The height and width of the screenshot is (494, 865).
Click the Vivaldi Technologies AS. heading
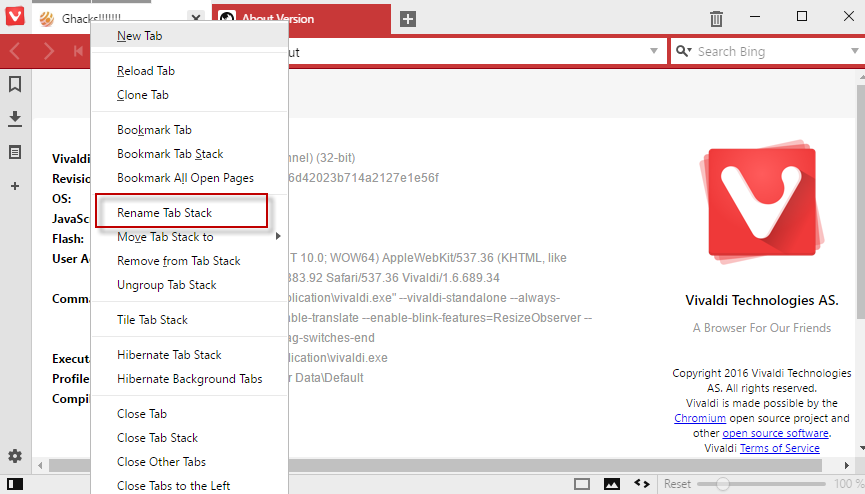pos(761,300)
